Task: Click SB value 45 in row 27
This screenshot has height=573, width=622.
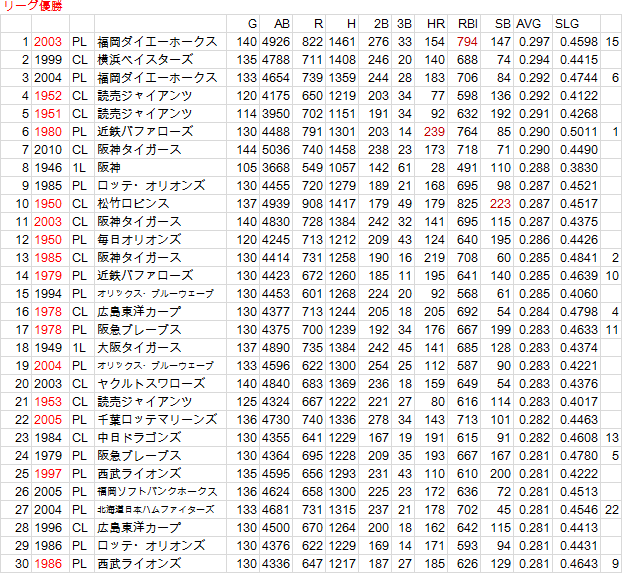Action: 504,510
